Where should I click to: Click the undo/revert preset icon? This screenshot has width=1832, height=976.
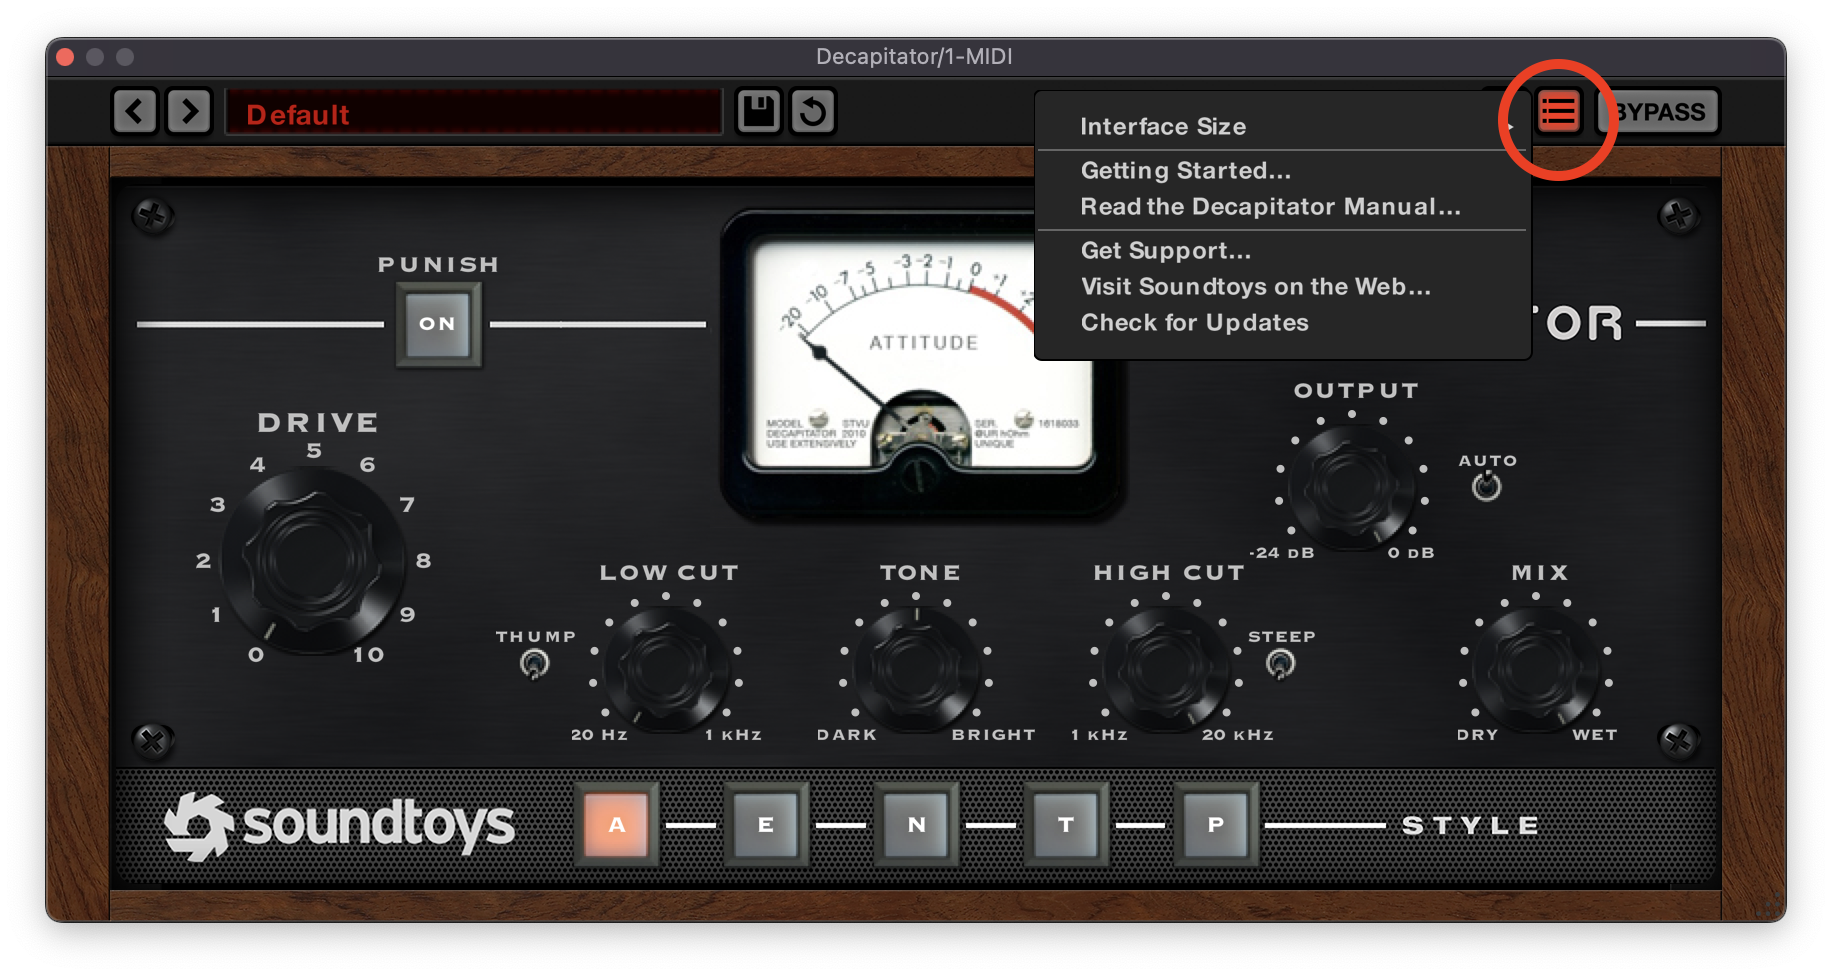(x=813, y=111)
